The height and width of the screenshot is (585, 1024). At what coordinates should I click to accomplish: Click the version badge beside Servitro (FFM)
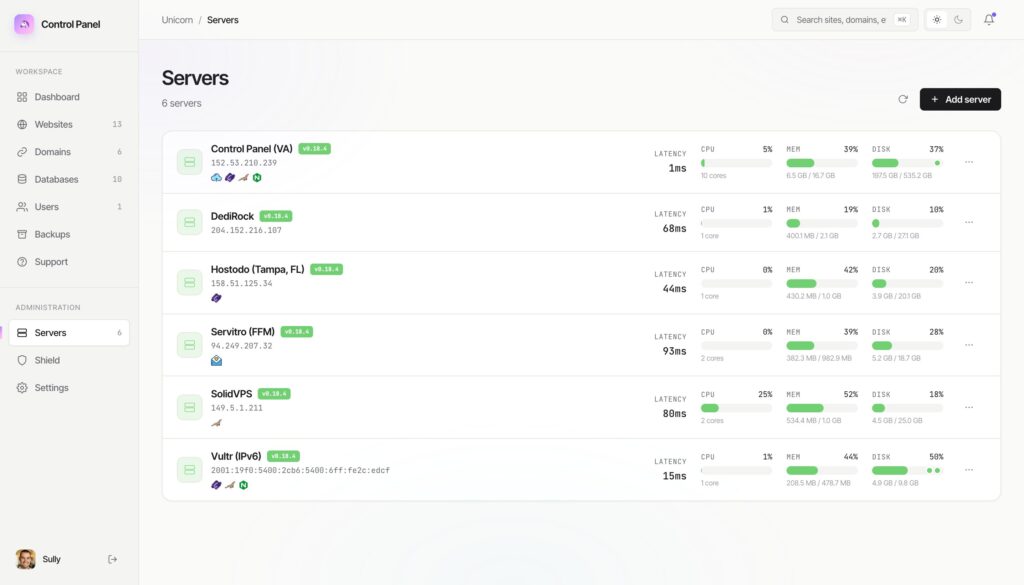[x=296, y=332]
